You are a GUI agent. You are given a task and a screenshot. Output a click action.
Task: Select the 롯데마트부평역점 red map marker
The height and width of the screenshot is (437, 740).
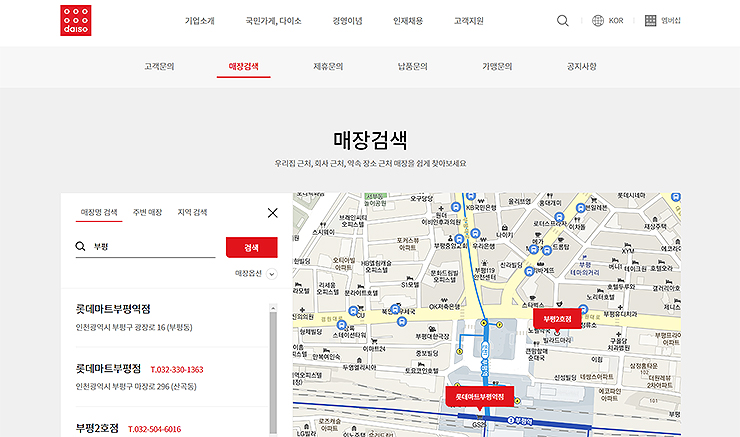click(x=479, y=397)
